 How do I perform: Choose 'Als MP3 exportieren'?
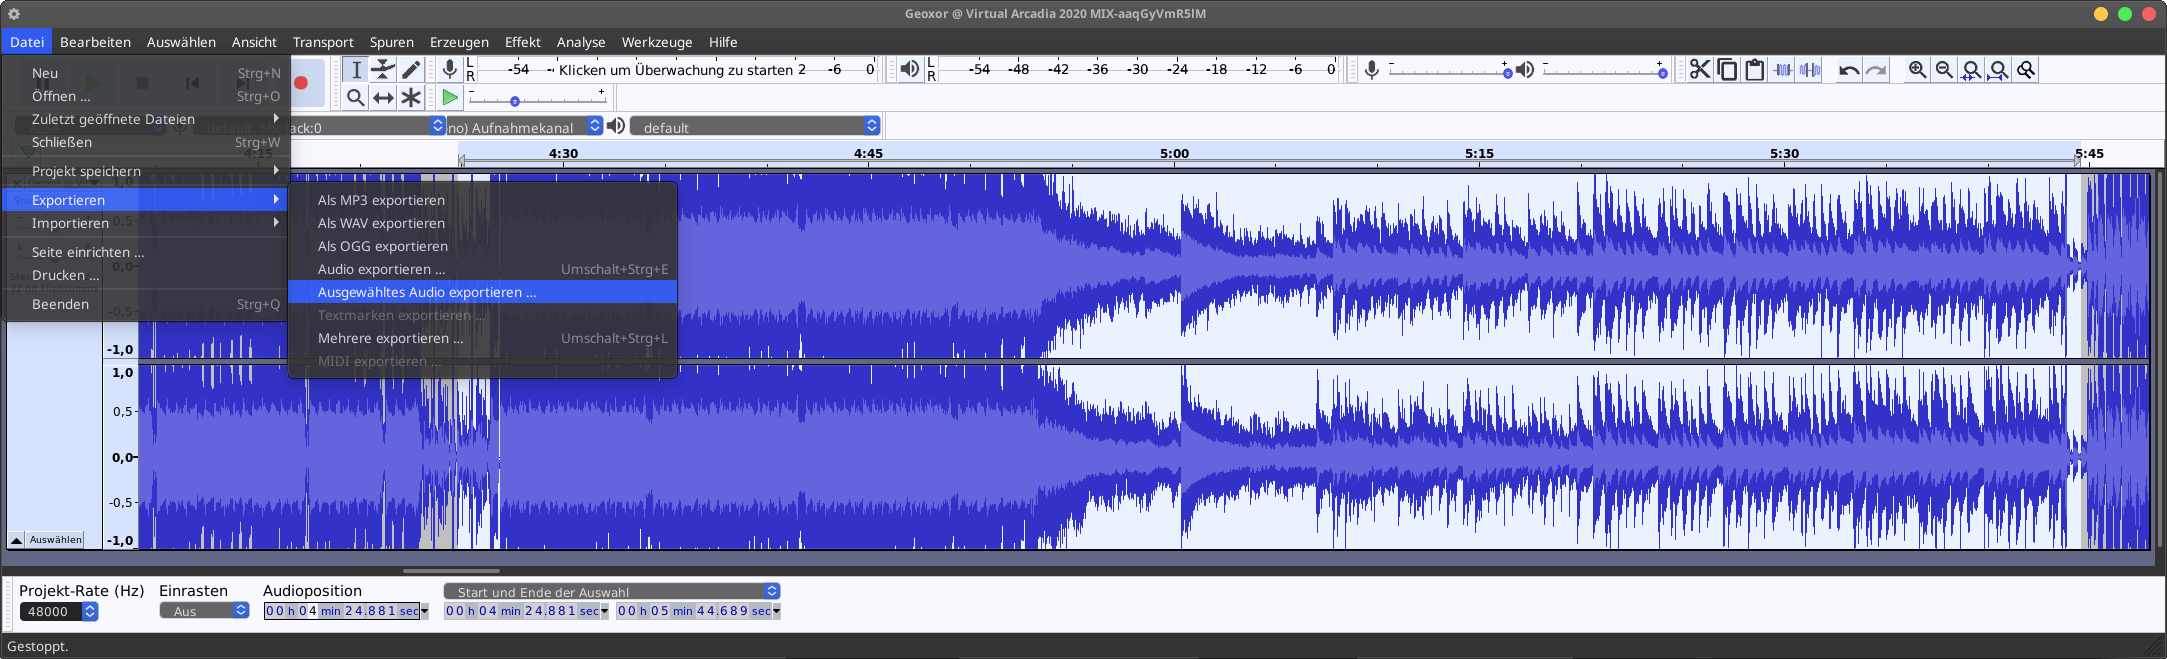483,200
